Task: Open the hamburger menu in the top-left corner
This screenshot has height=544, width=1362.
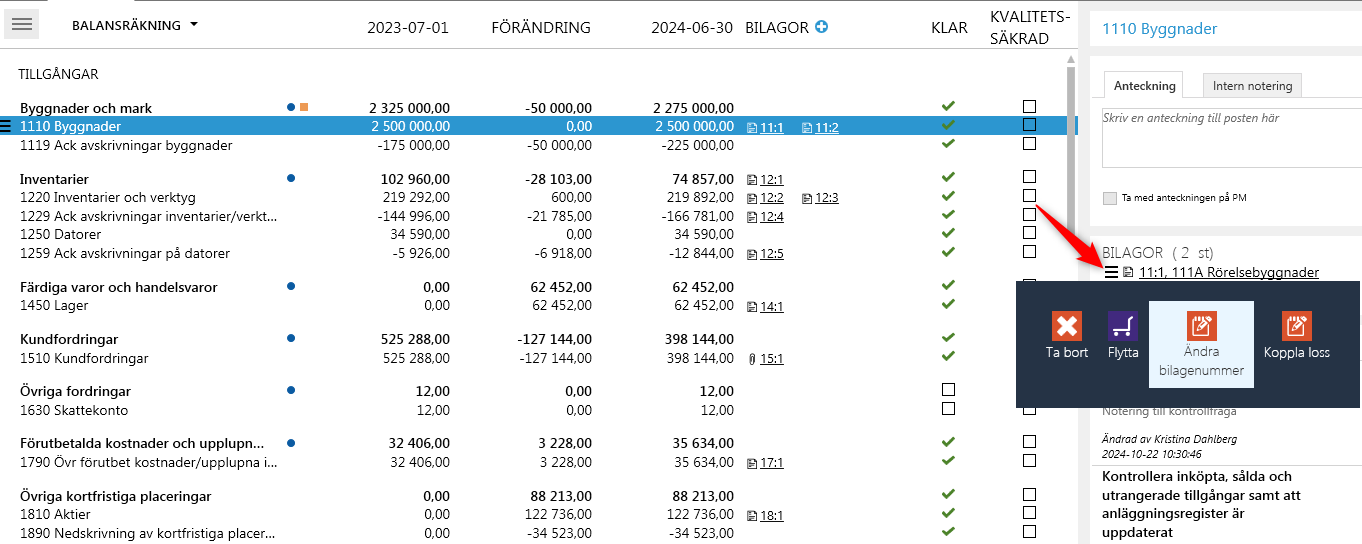Action: (x=21, y=24)
